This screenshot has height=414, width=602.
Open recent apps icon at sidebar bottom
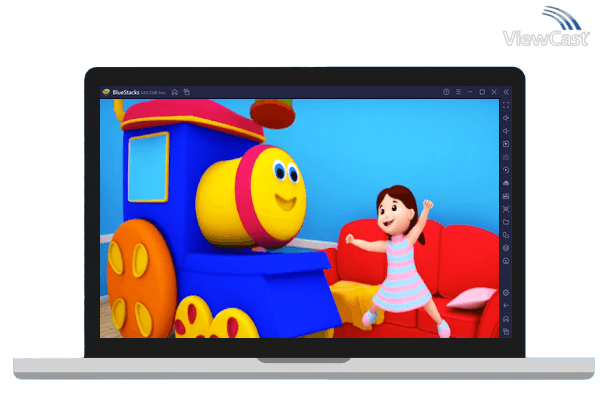tap(506, 332)
